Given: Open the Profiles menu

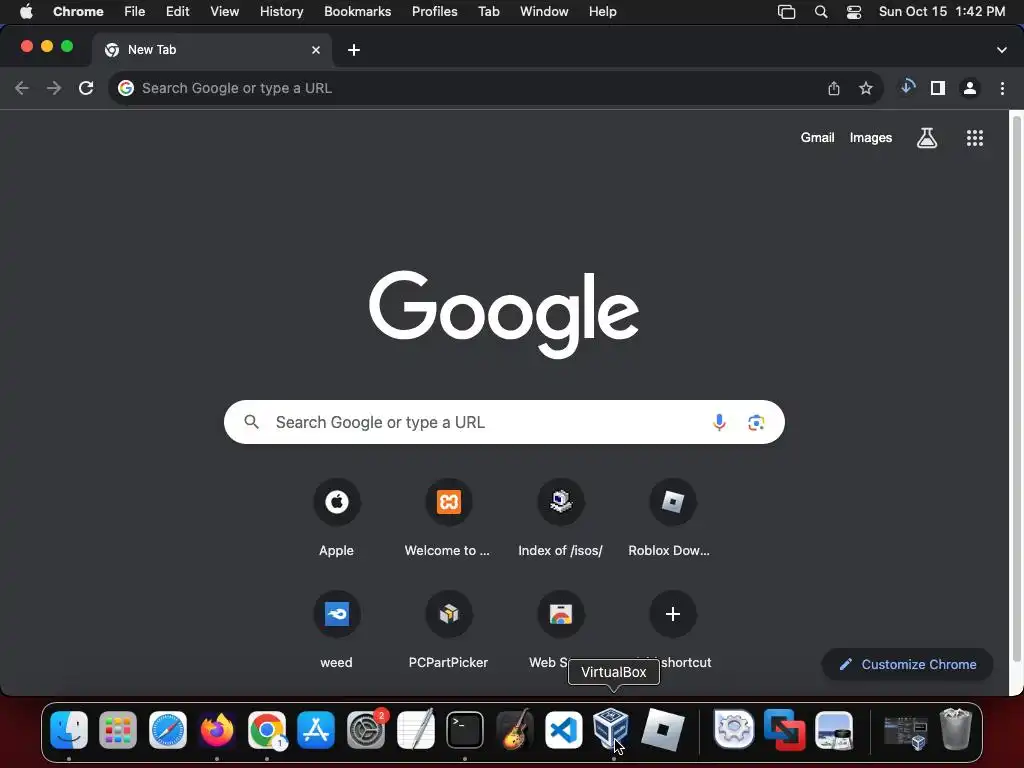Looking at the screenshot, I should [434, 12].
